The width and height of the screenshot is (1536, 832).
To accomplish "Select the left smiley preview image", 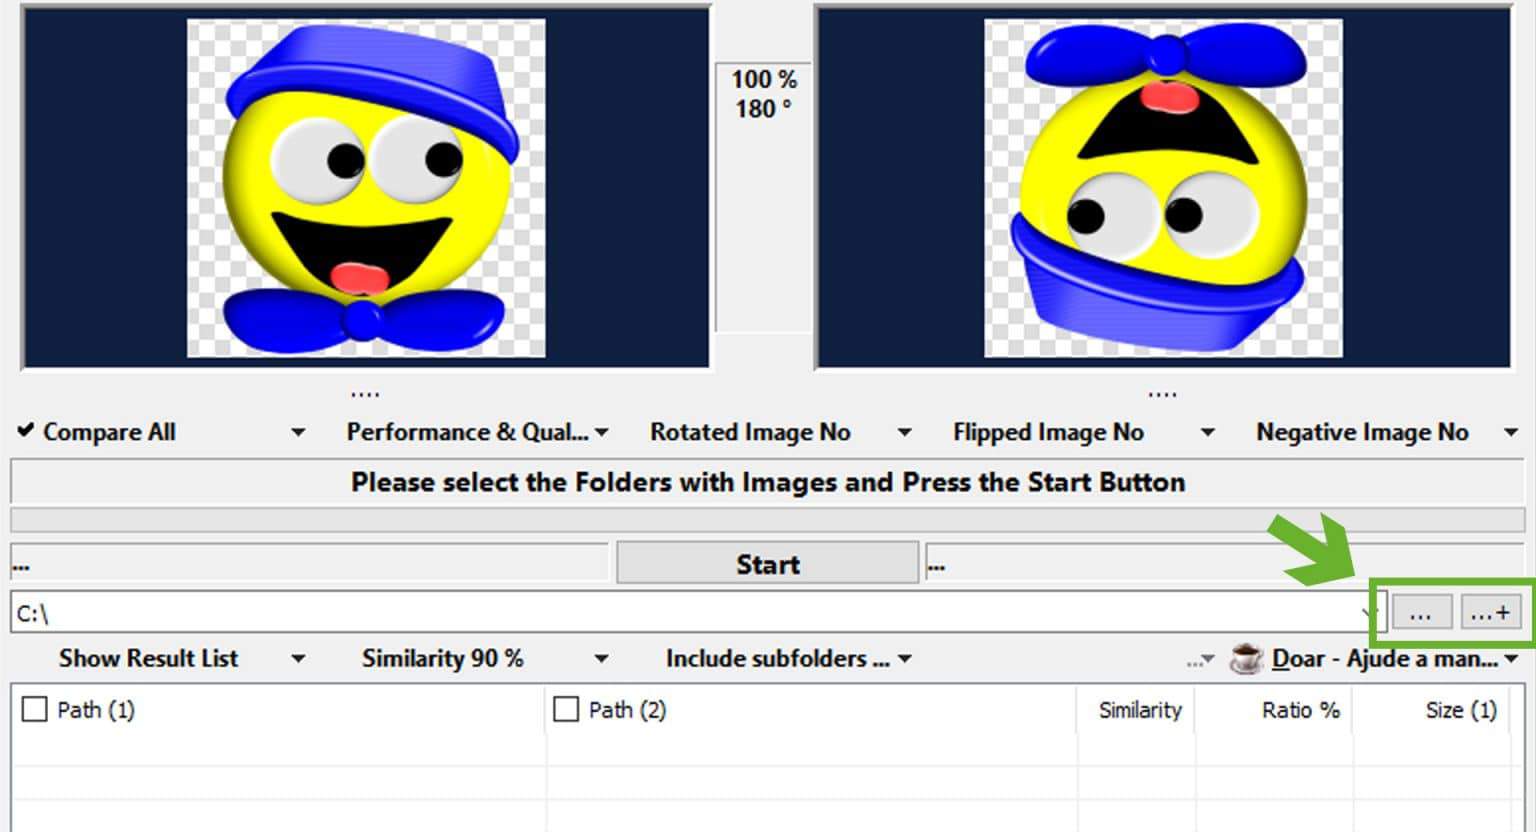I will 366,188.
